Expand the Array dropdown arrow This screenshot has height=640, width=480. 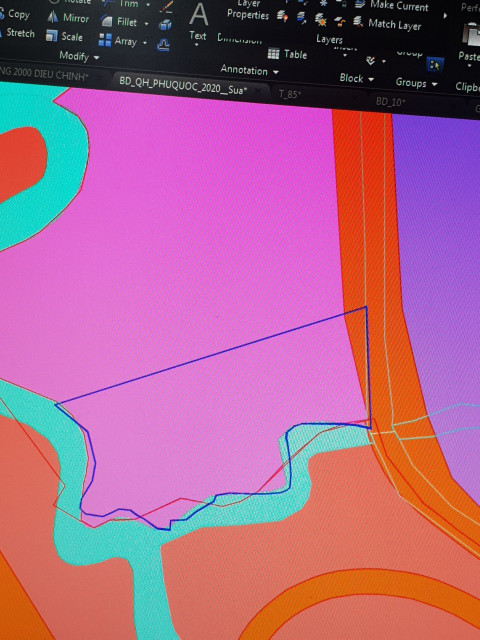click(x=144, y=42)
